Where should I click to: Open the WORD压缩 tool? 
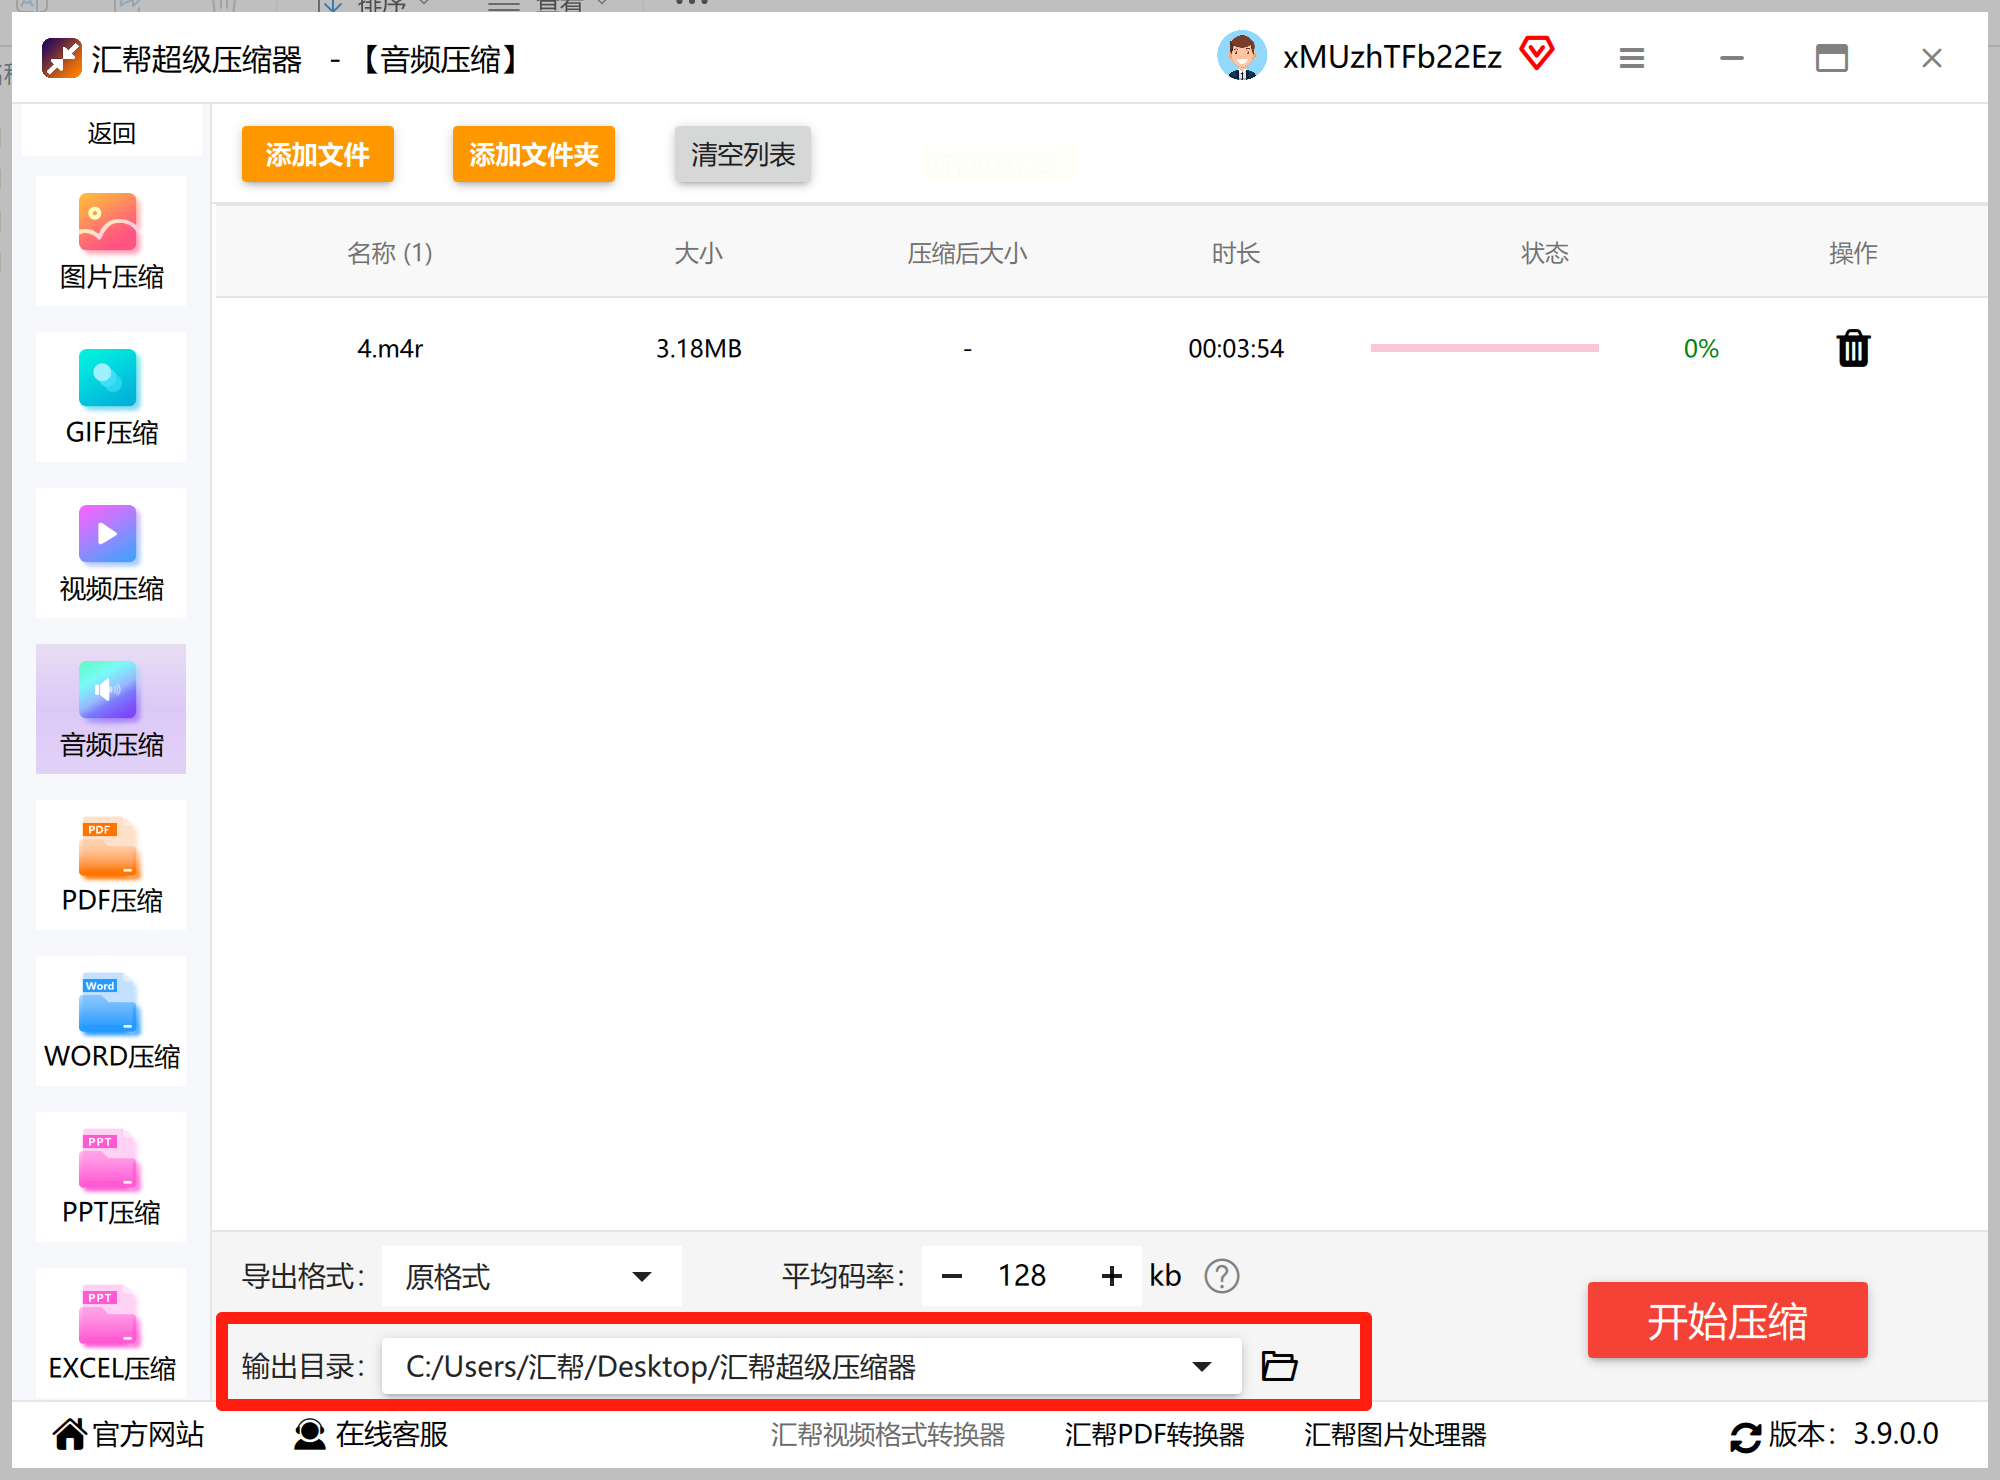[110, 1022]
